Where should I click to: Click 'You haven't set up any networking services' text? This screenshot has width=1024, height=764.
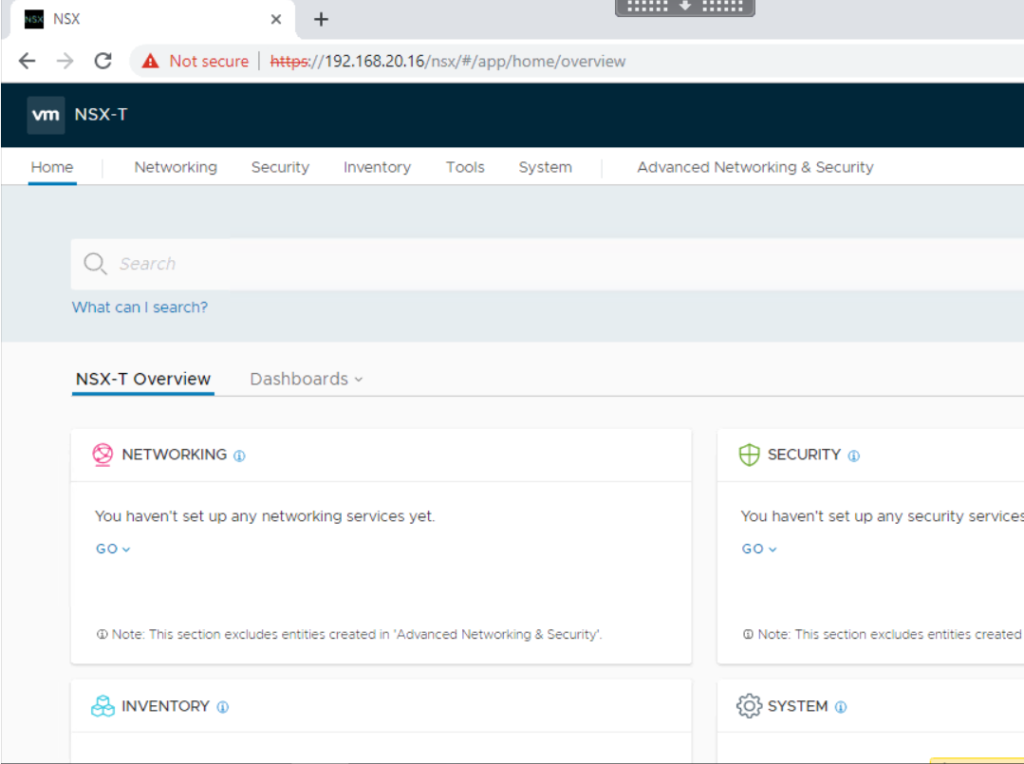pos(264,517)
